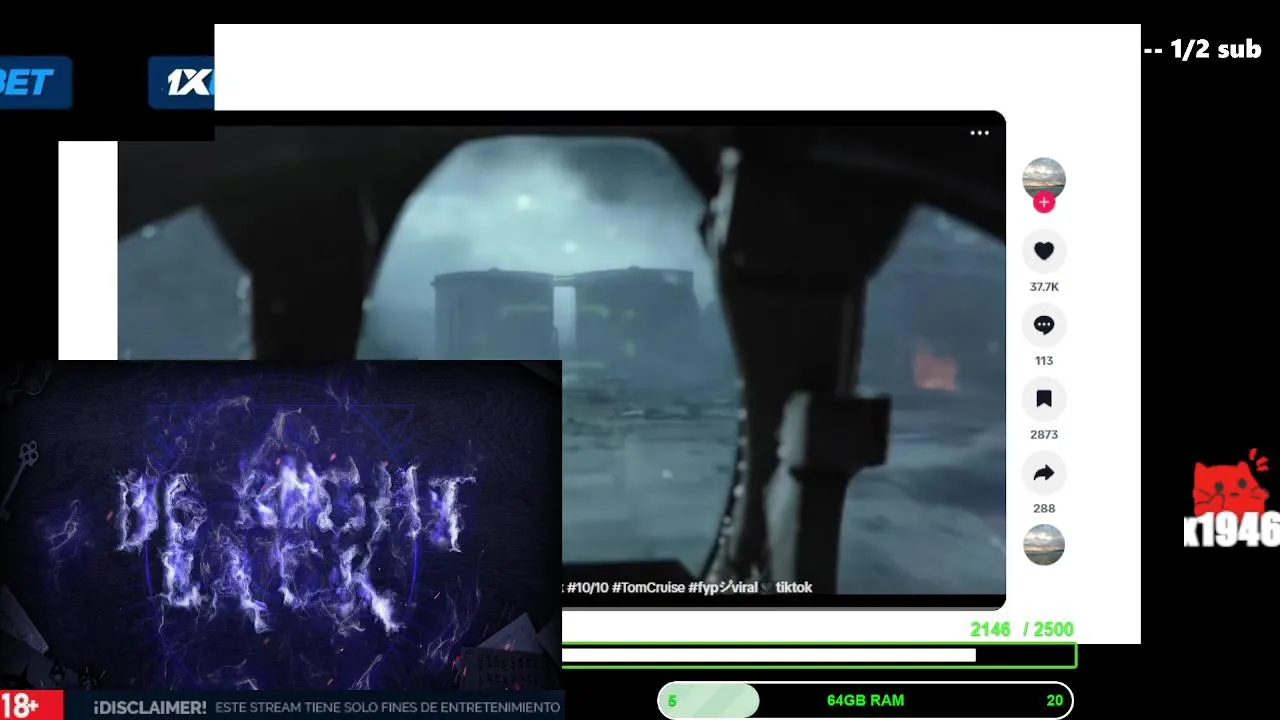Viewport: 1280px width, 720px height.
Task: Click the TikTok video player area
Action: click(x=561, y=359)
